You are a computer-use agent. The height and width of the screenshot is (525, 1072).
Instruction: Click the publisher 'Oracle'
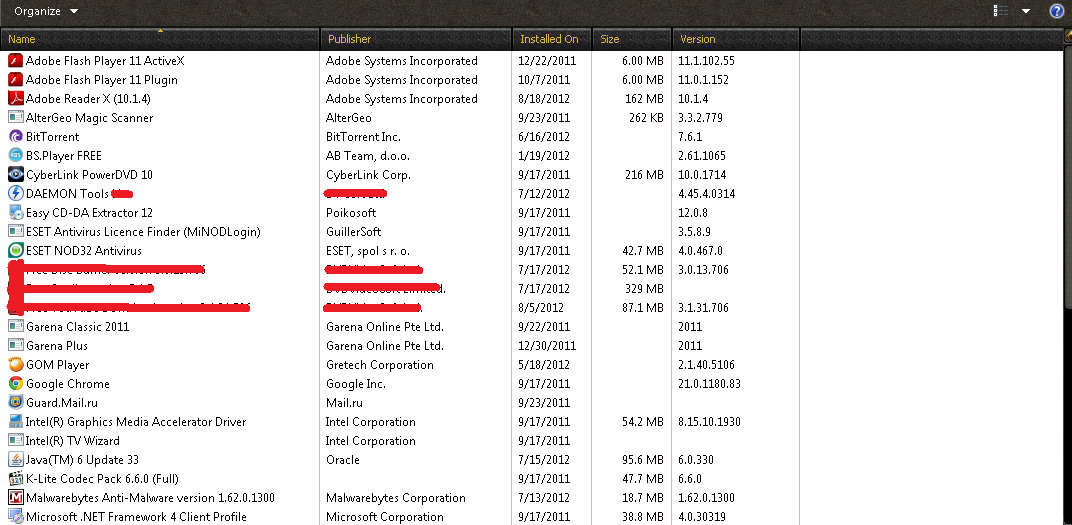343,459
